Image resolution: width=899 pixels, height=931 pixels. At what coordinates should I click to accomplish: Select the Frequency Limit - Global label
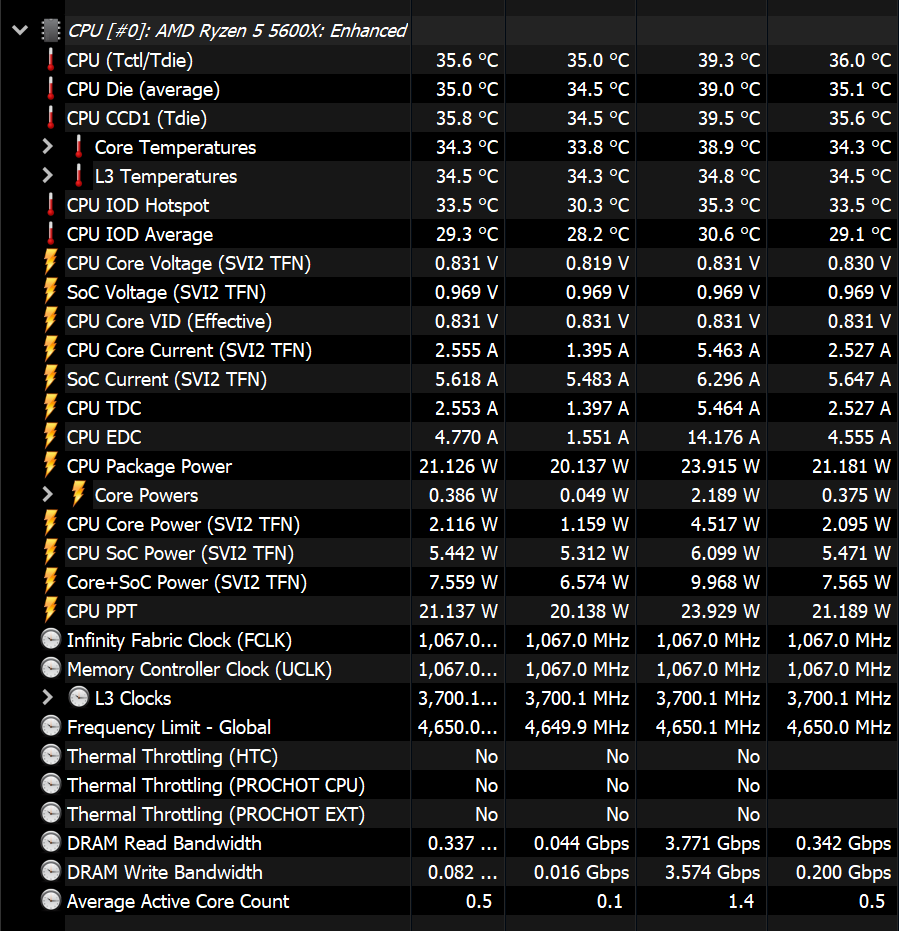pos(169,728)
